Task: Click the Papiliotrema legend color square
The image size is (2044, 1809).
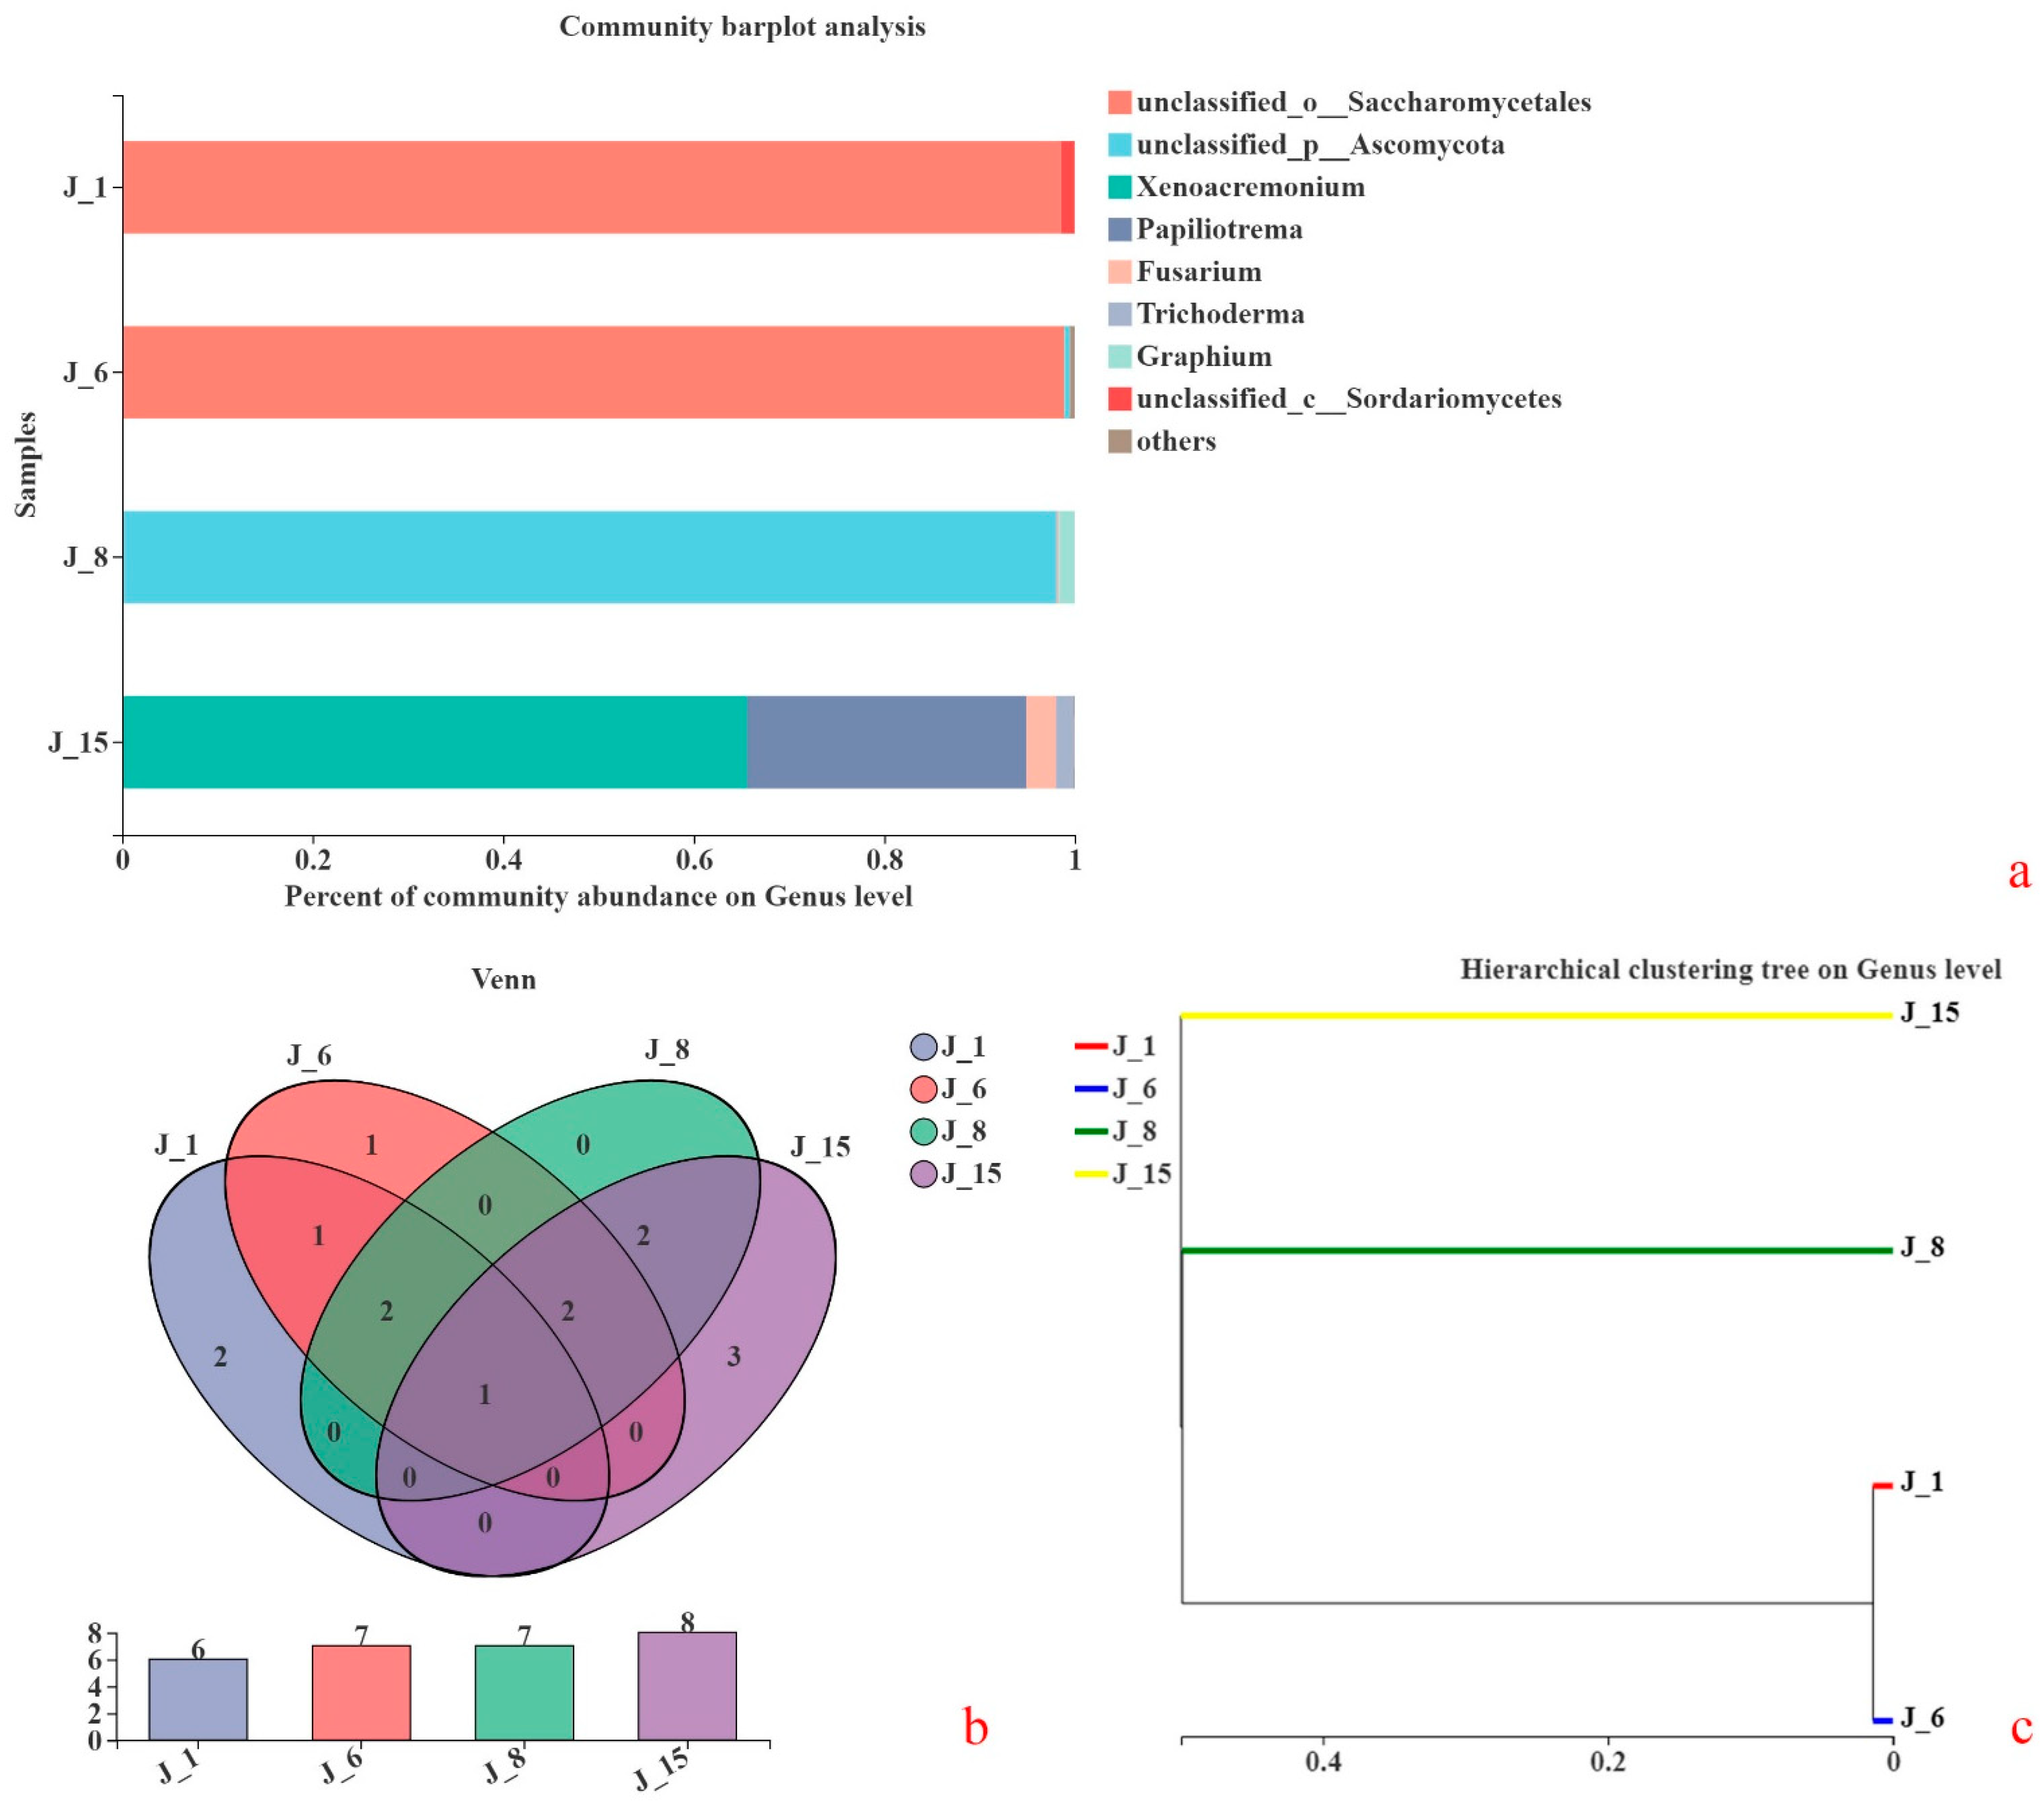Action: (x=1119, y=229)
